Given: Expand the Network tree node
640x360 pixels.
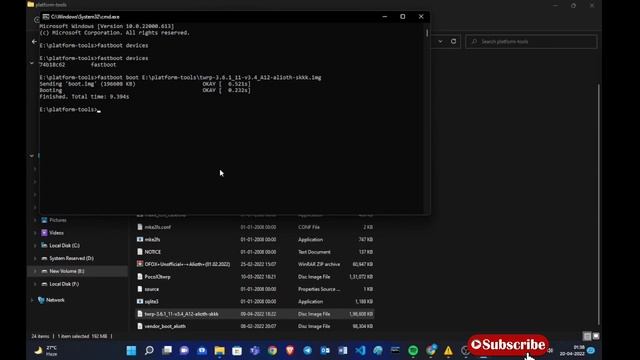Looking at the screenshot, I should pos(32,300).
